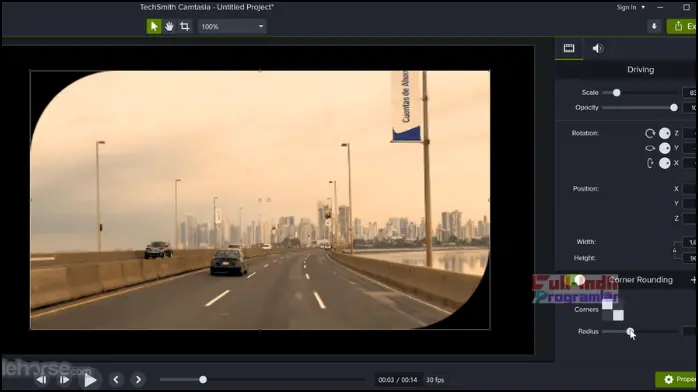Click the 30 fps indicator
The image size is (698, 392).
435,380
